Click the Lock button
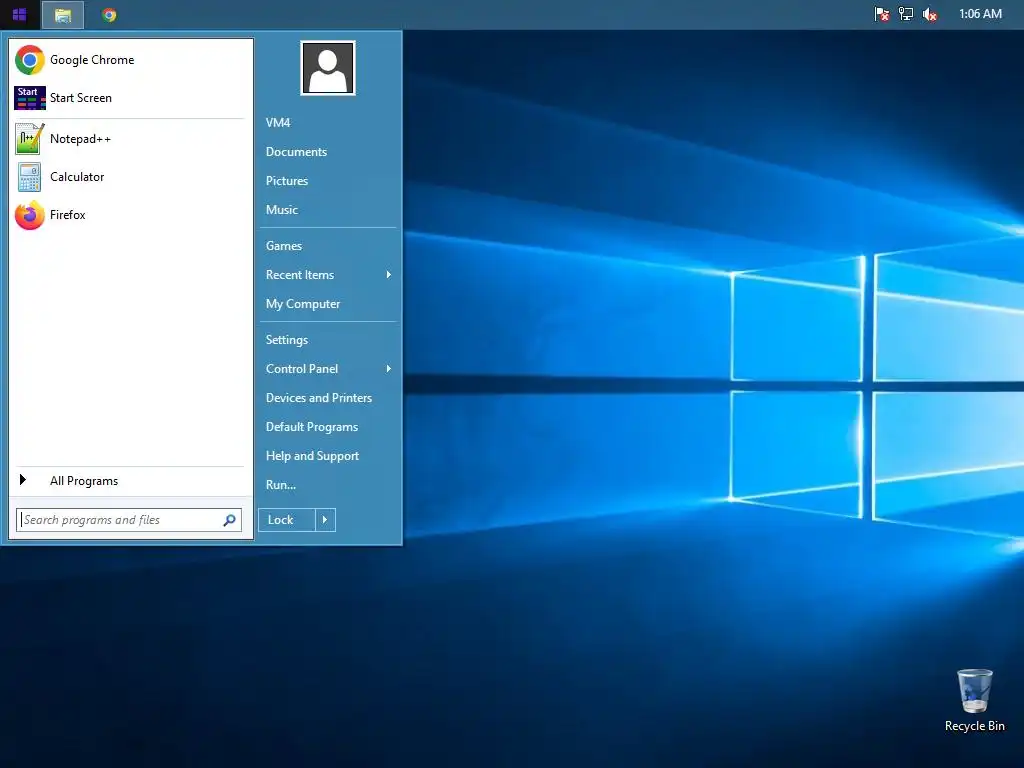This screenshot has width=1024, height=768. 287,520
